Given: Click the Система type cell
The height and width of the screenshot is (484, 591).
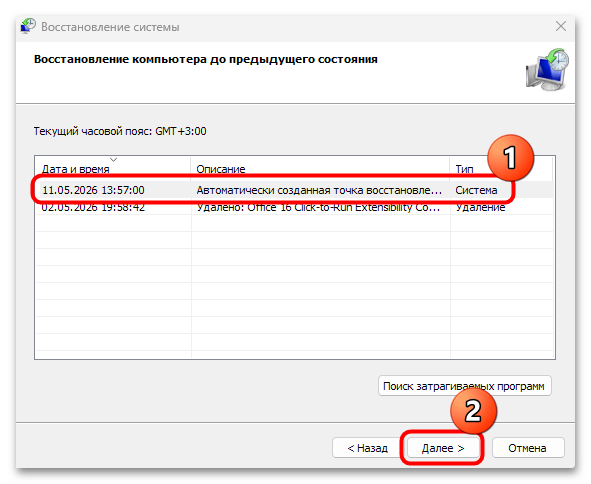Looking at the screenshot, I should click(x=476, y=190).
